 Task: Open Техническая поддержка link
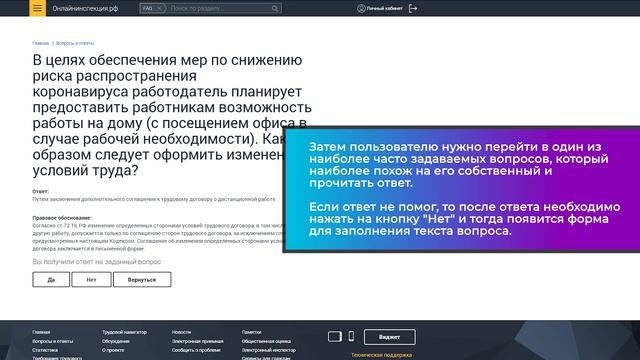[x=382, y=356]
